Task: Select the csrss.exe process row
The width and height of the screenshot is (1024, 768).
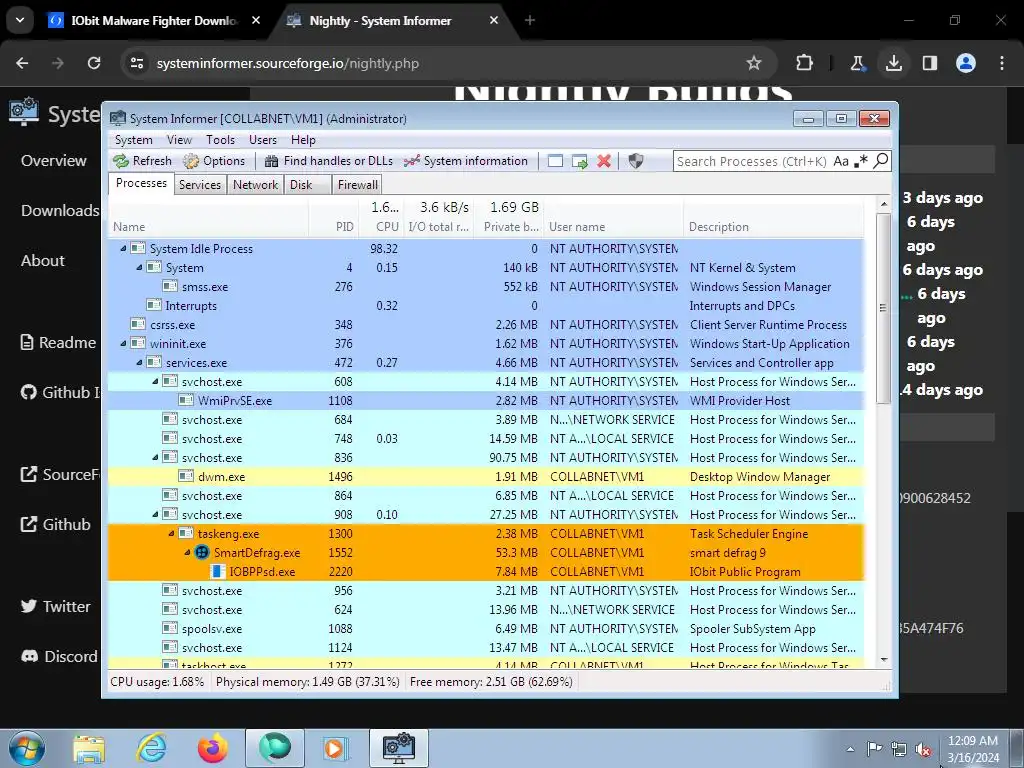Action: [486, 325]
